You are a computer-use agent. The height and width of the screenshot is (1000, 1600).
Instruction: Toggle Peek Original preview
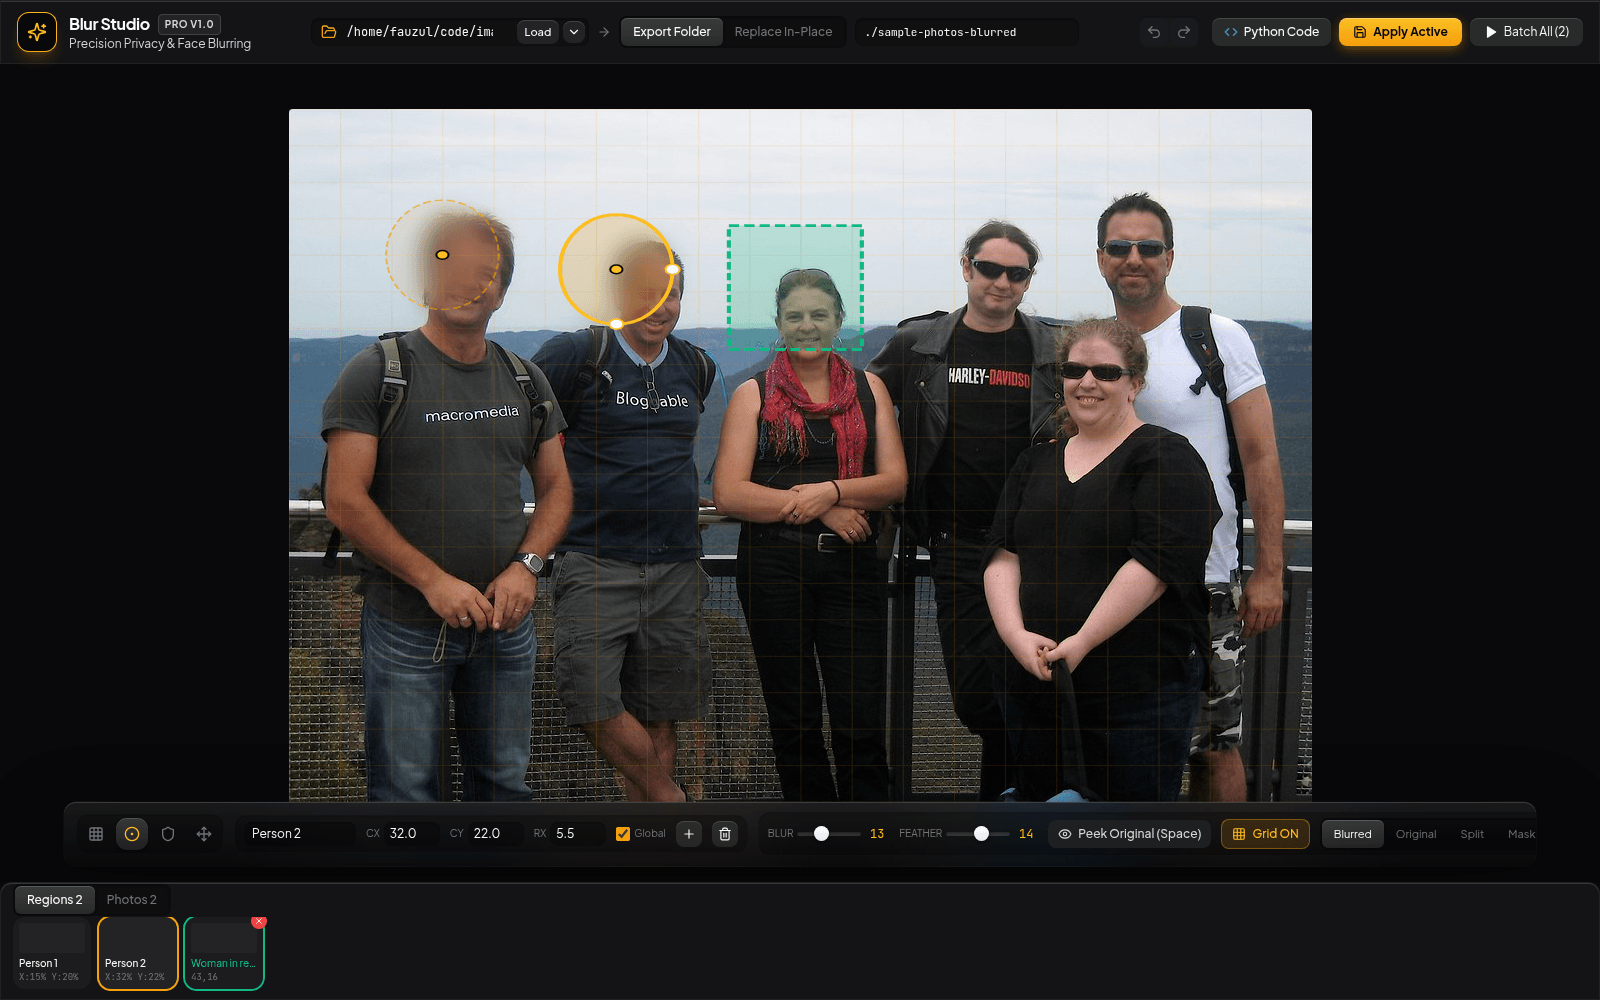coord(1130,834)
